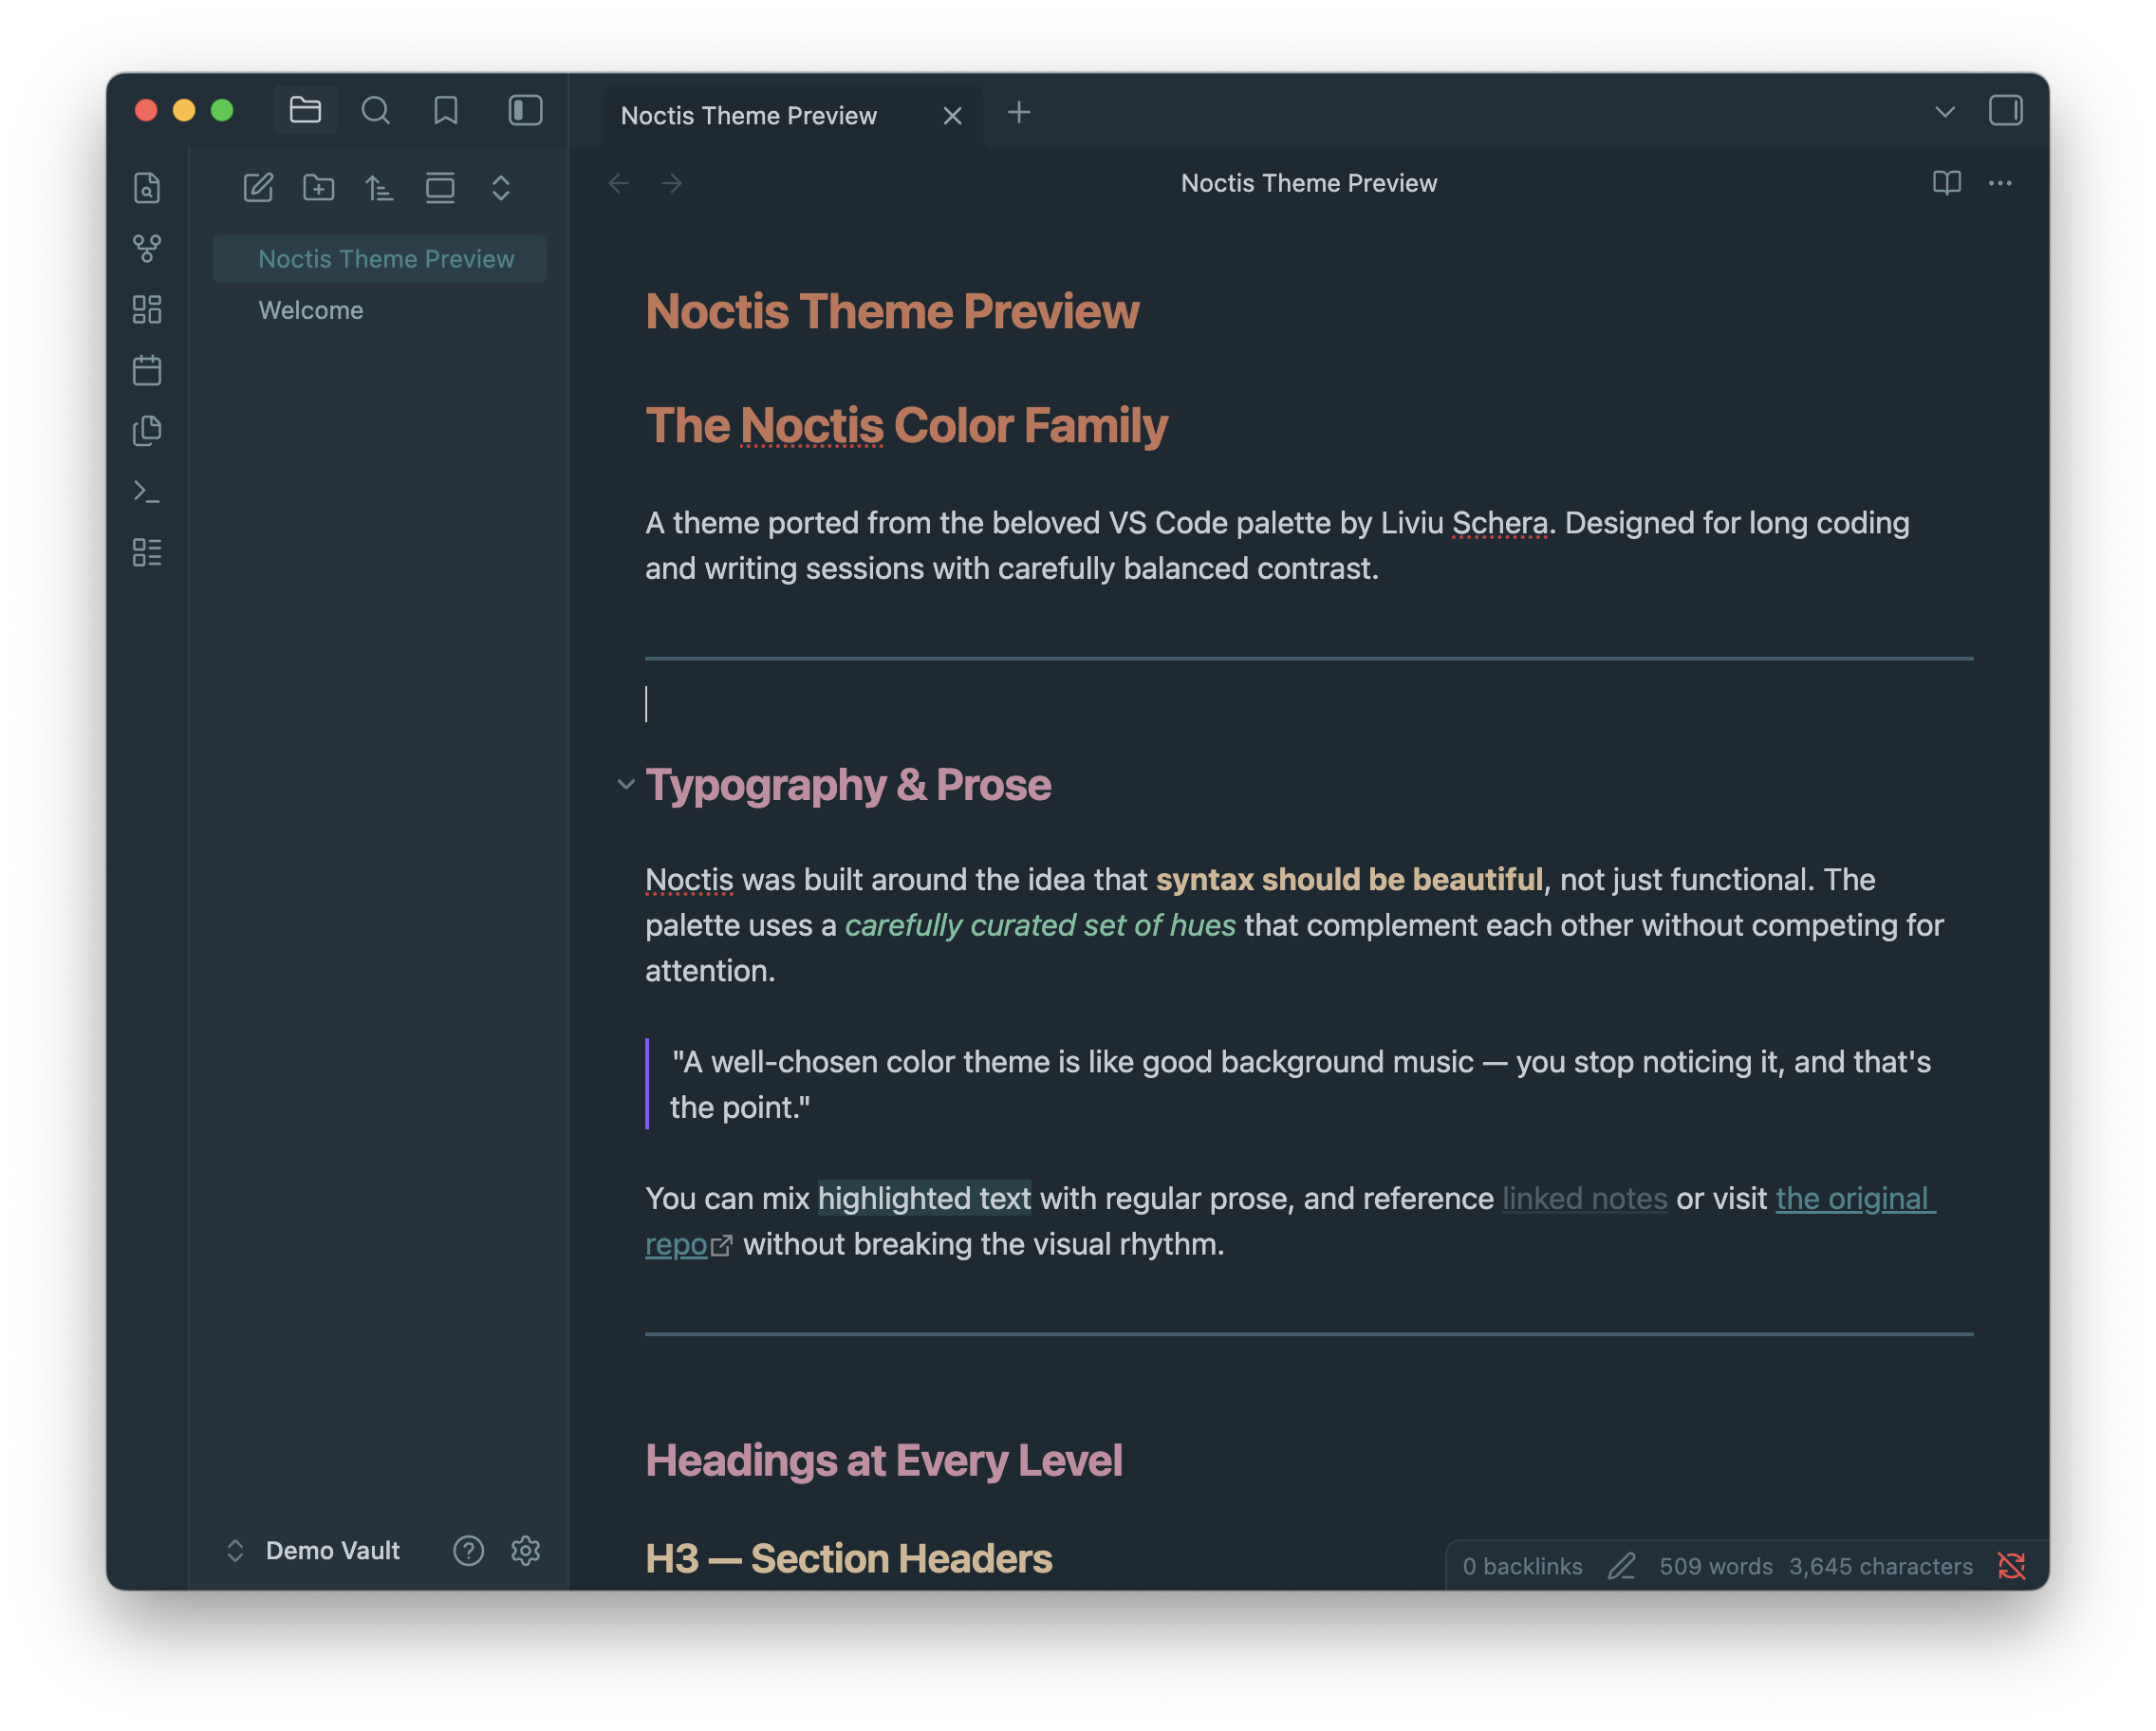Show the 0 backlinks status item
The image size is (2156, 1731).
coord(1522,1566)
